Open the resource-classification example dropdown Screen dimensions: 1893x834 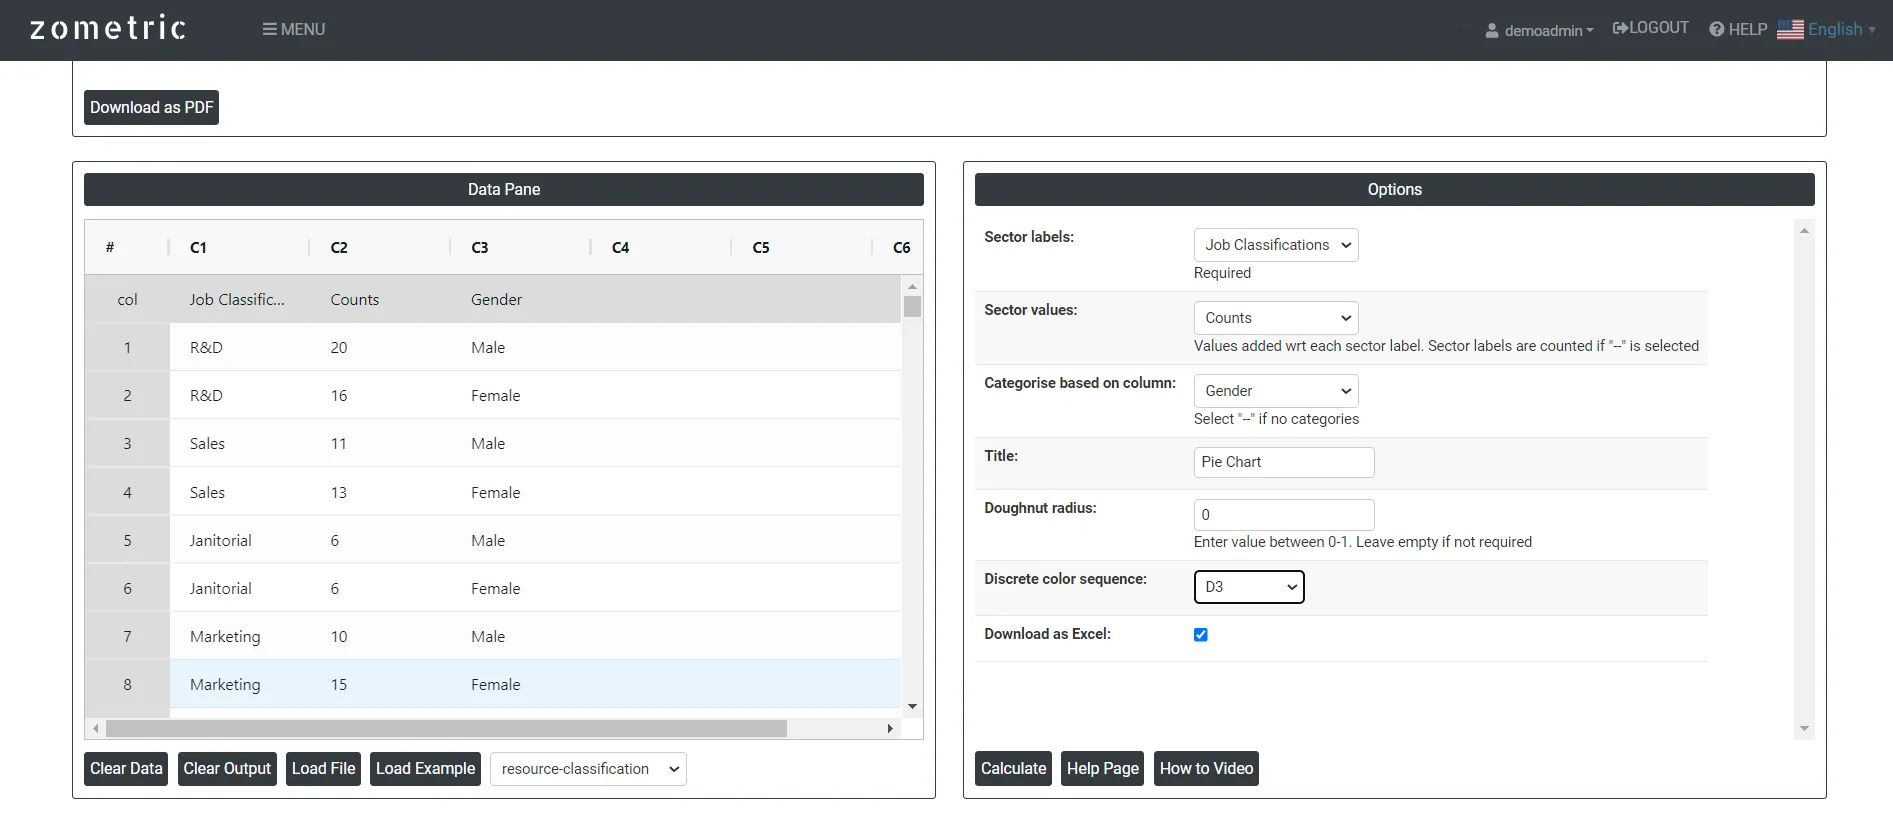[588, 769]
